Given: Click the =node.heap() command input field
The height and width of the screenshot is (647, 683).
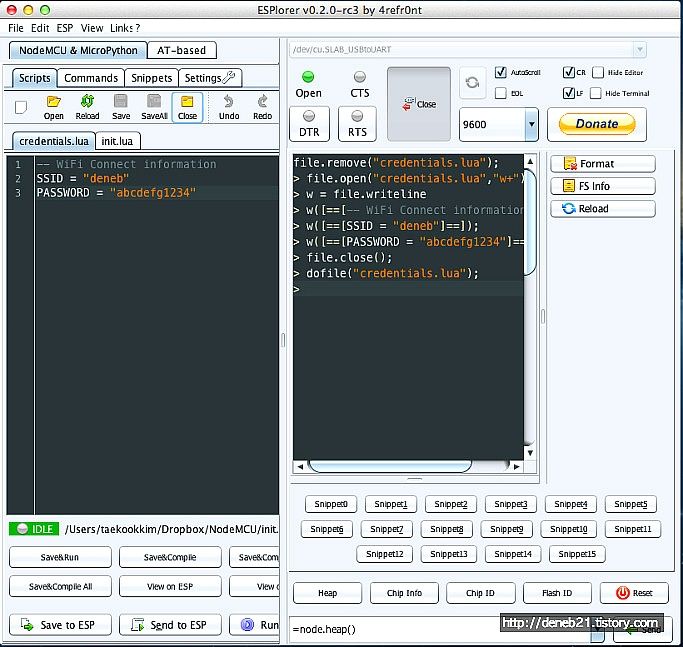Looking at the screenshot, I should coord(440,629).
